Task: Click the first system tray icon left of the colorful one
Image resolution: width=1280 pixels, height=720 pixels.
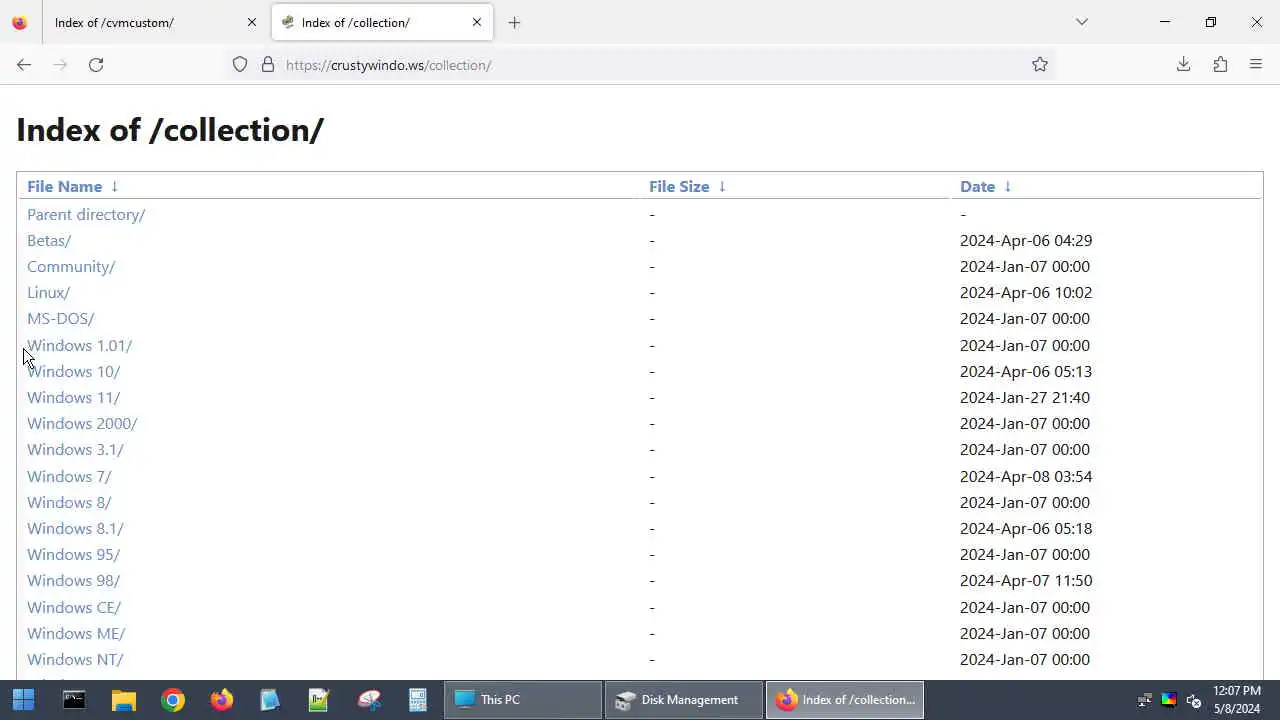Action: click(1145, 700)
